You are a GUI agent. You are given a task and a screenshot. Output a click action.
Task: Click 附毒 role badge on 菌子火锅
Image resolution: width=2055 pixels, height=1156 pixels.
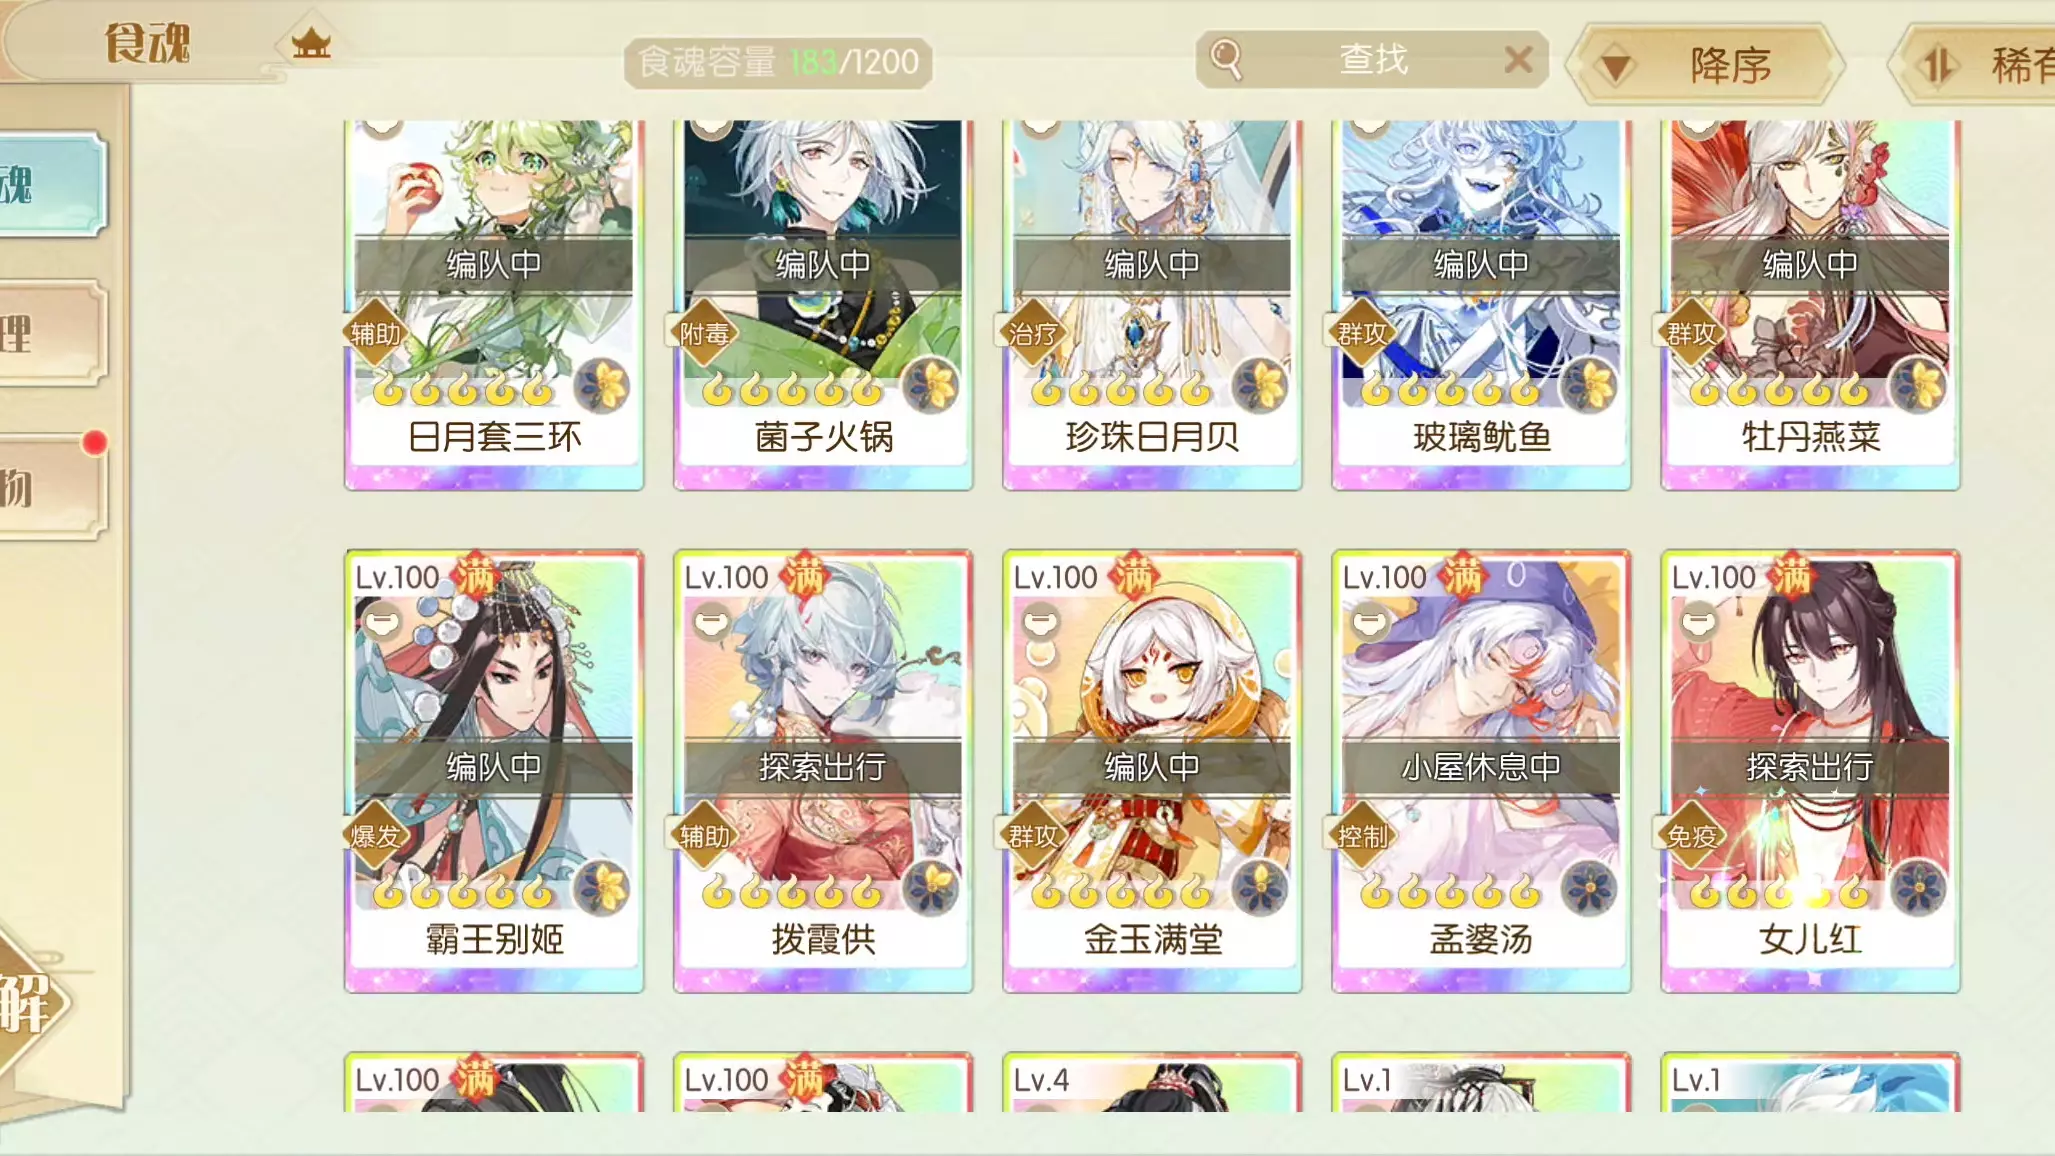point(704,334)
